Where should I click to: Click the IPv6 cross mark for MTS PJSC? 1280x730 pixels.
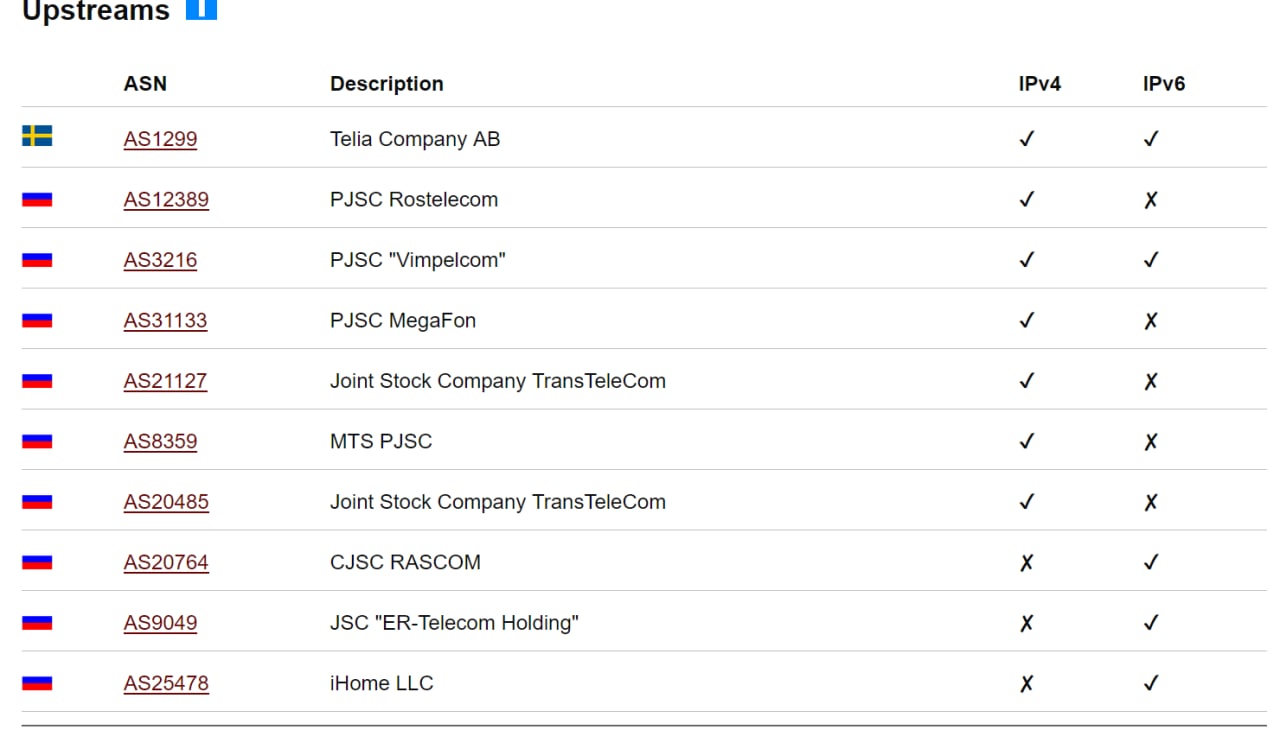point(1151,442)
